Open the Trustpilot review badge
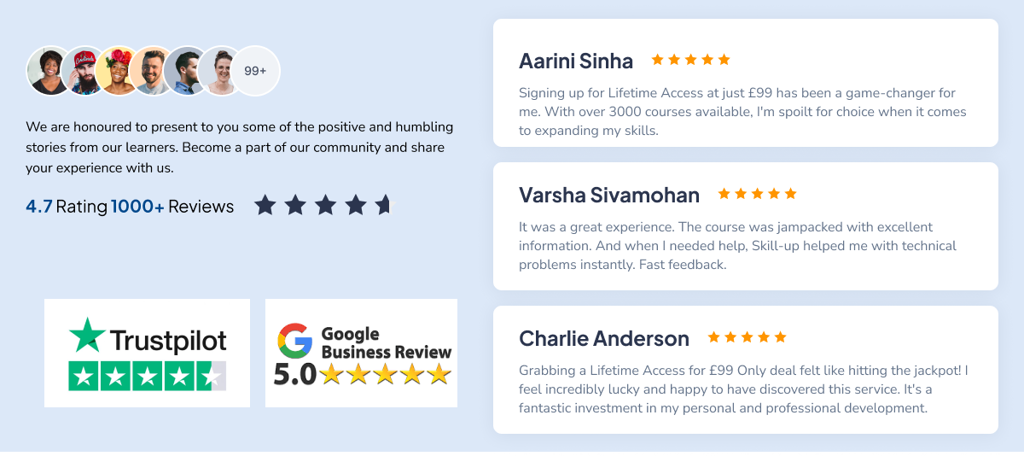1024x456 pixels. (x=147, y=353)
